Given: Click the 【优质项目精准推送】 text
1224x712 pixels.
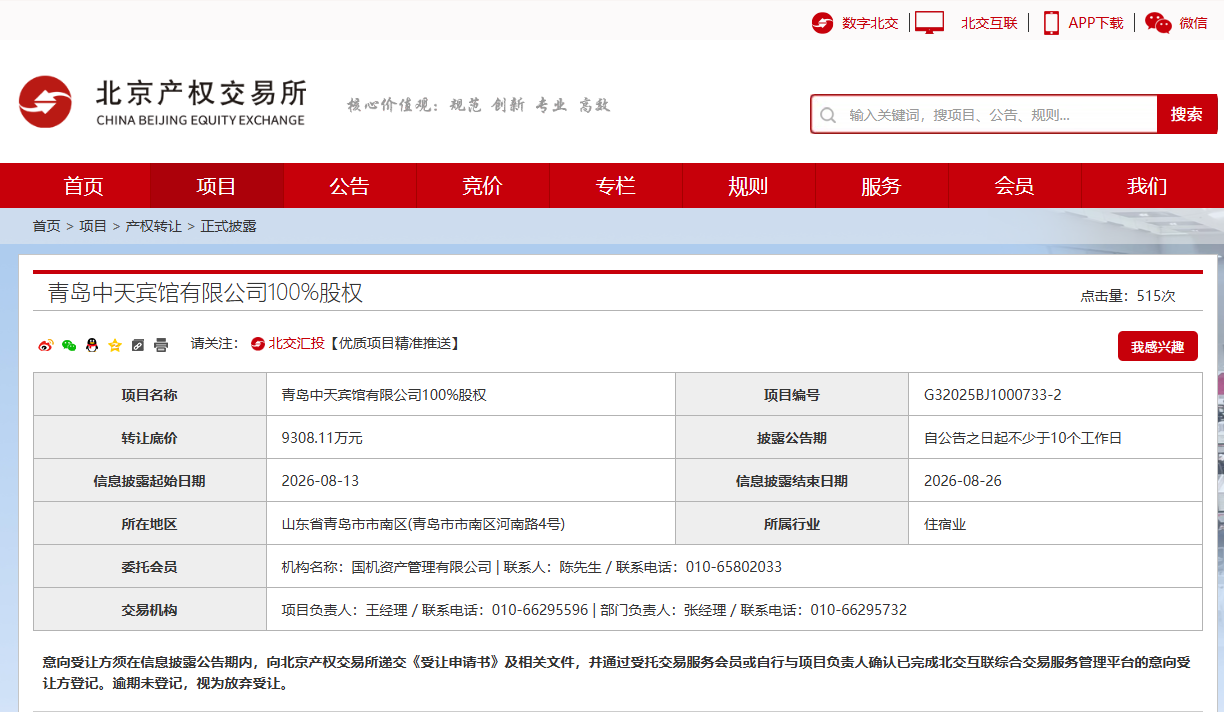Looking at the screenshot, I should click(394, 343).
